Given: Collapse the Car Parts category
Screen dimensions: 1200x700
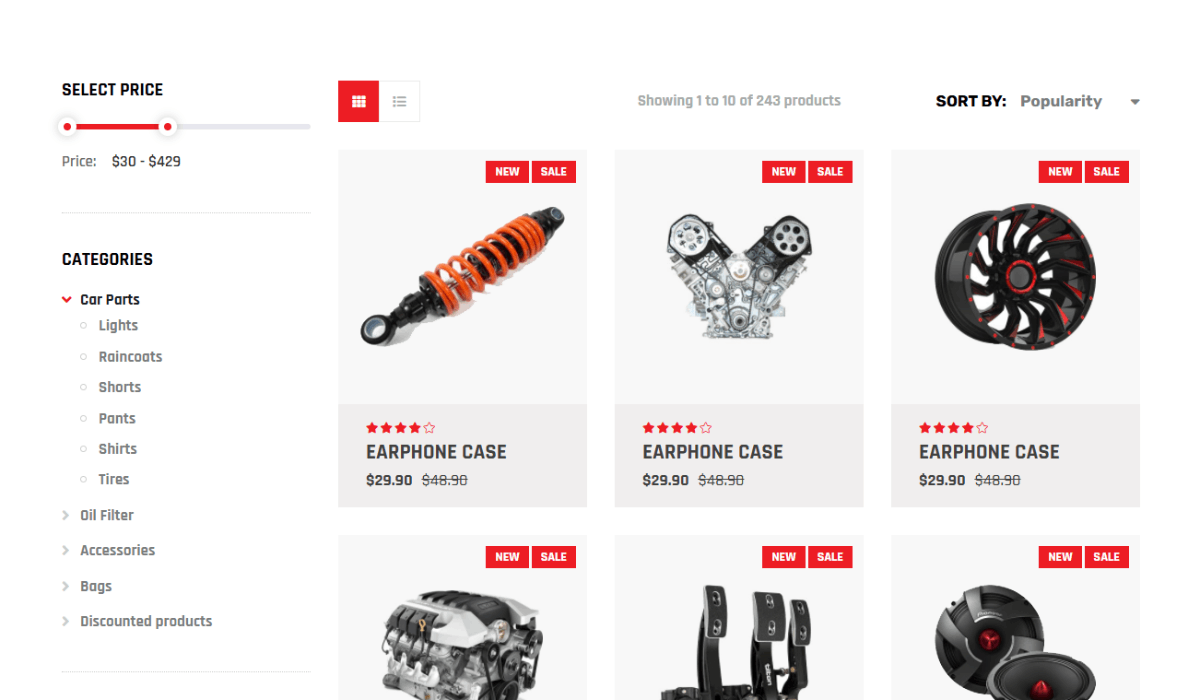Looking at the screenshot, I should (x=67, y=299).
